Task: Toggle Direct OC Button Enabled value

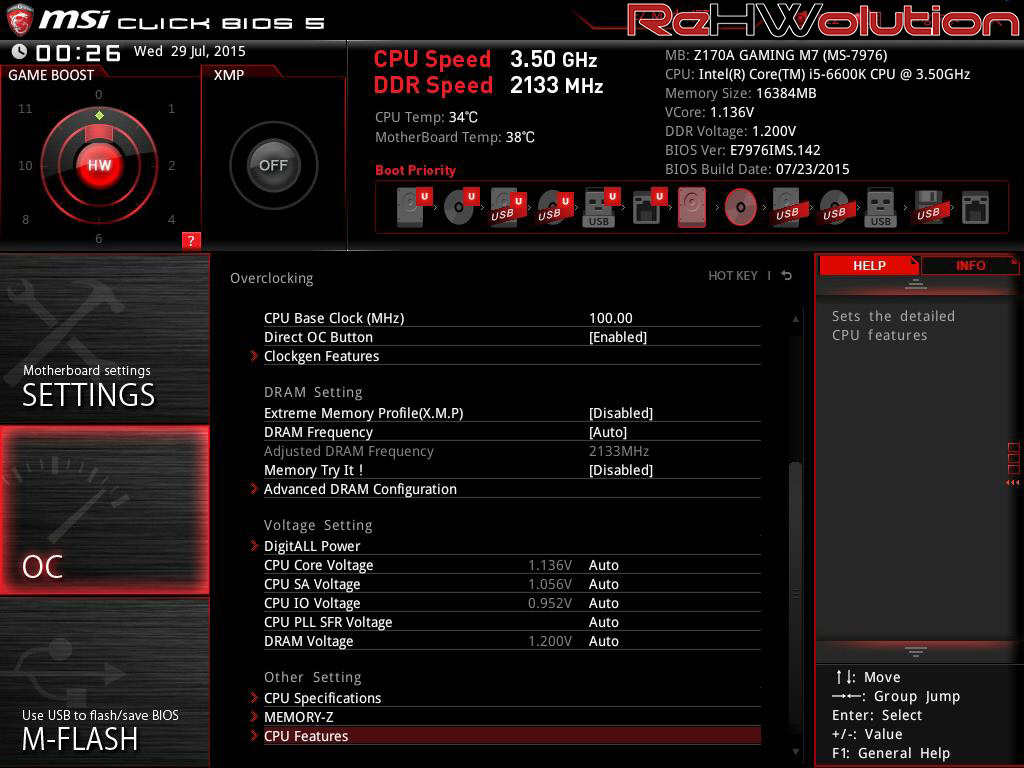Action: coord(618,337)
